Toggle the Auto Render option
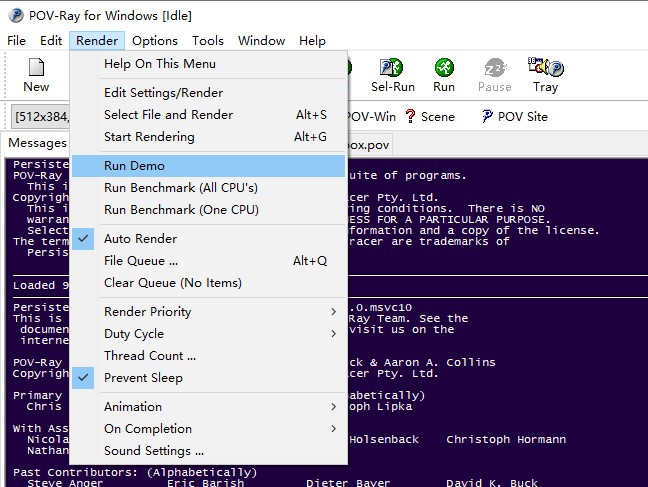The height and width of the screenshot is (487, 648). pyautogui.click(x=140, y=239)
